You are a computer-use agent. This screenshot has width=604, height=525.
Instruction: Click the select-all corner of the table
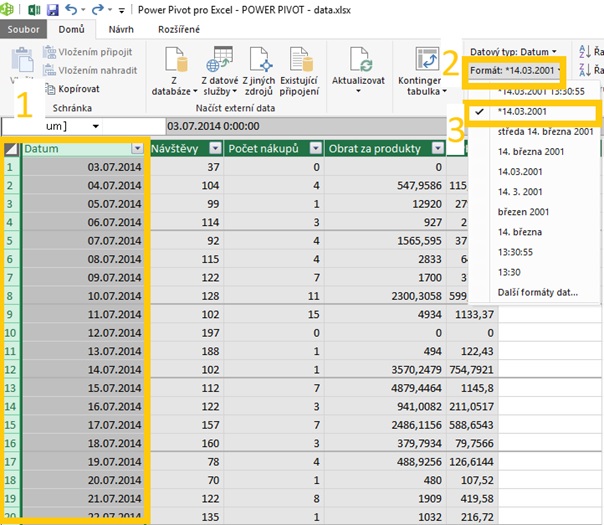tap(11, 149)
